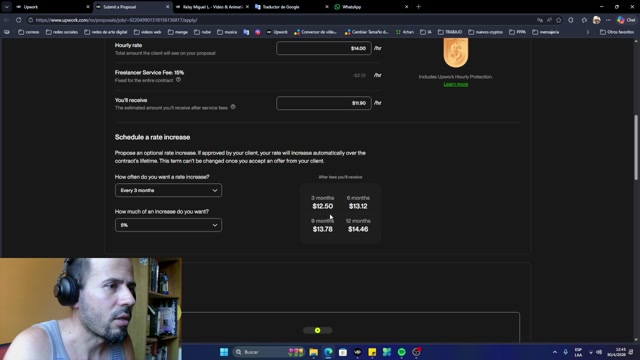Open Copilot chat in the browser toolbar
The height and width of the screenshot is (360, 640).
(x=626, y=20)
